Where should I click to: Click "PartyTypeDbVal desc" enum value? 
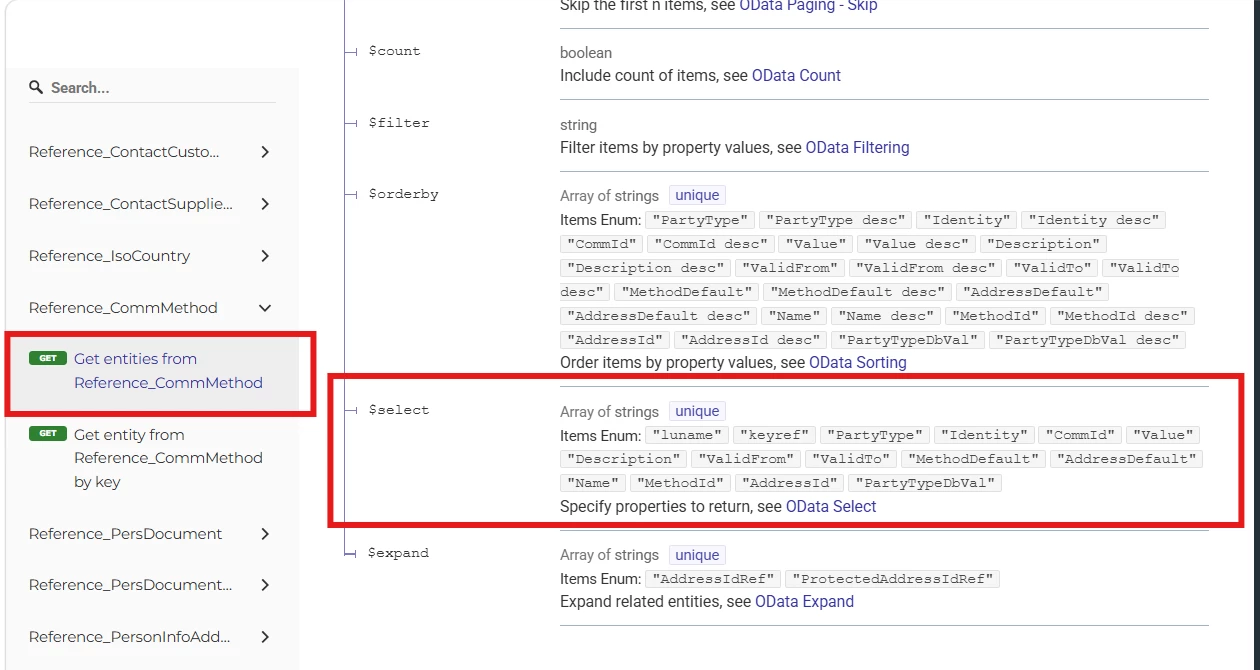[1088, 340]
